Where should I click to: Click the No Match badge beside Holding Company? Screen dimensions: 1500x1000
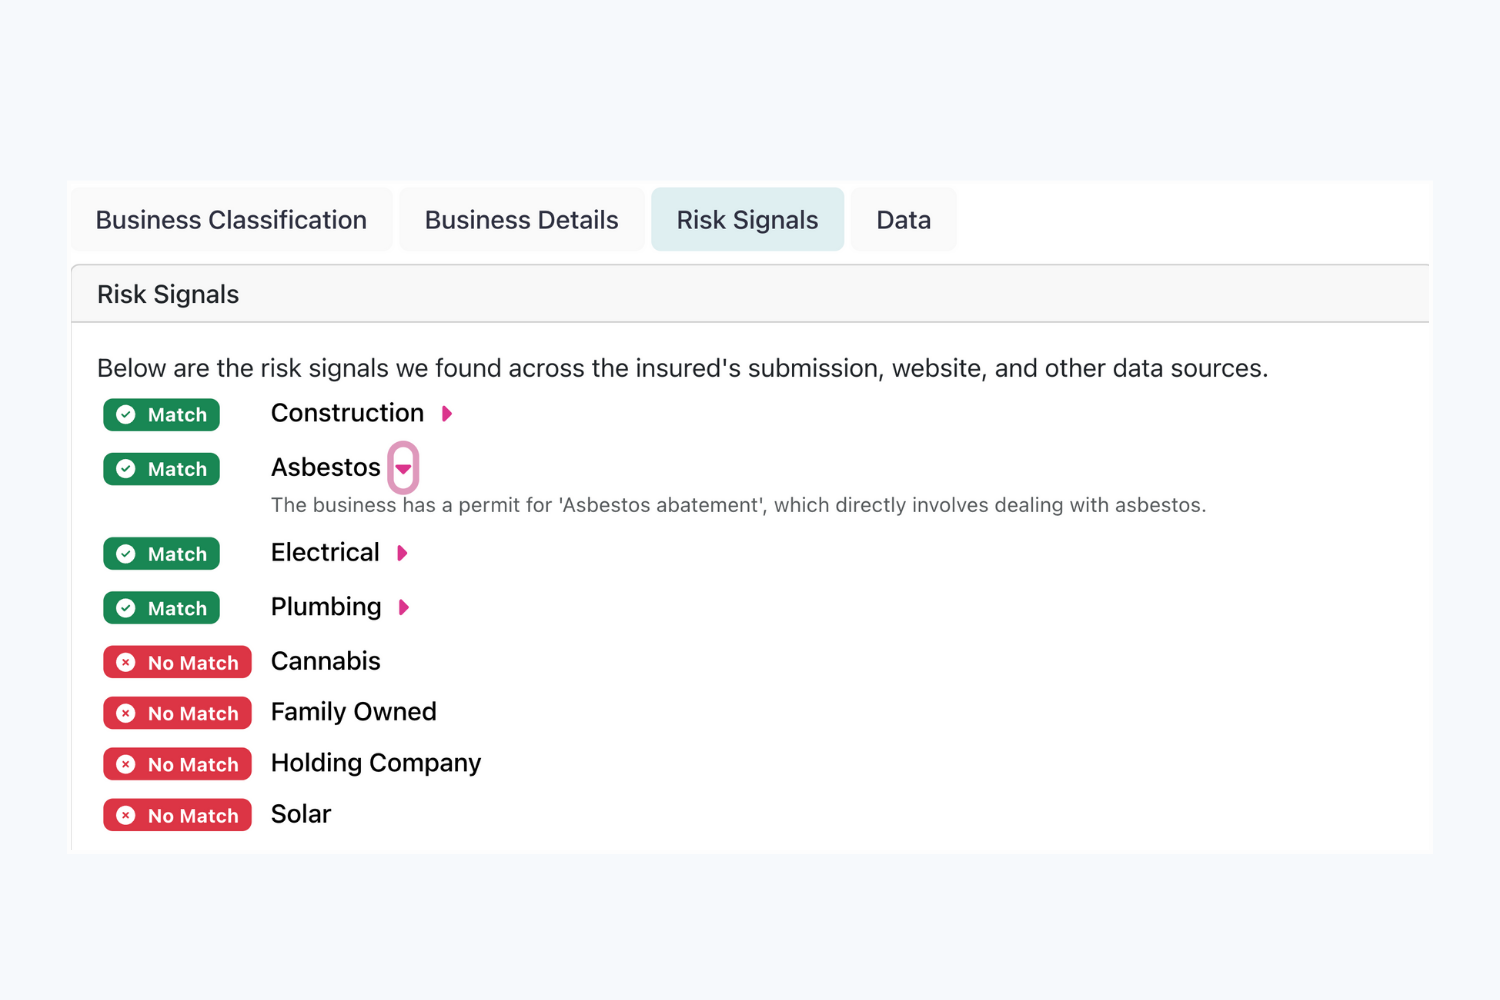[177, 764]
